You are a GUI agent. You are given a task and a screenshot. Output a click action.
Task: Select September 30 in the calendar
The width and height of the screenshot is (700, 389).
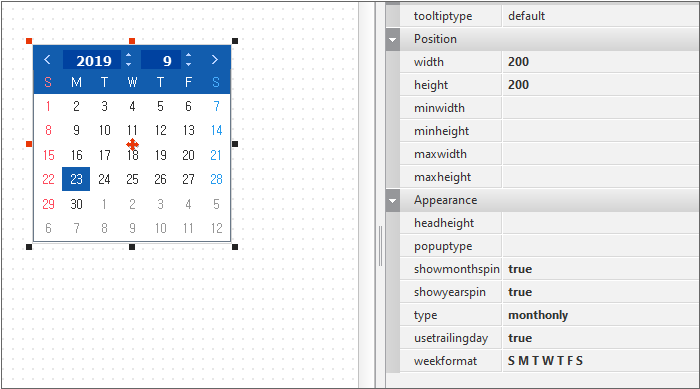[76, 204]
